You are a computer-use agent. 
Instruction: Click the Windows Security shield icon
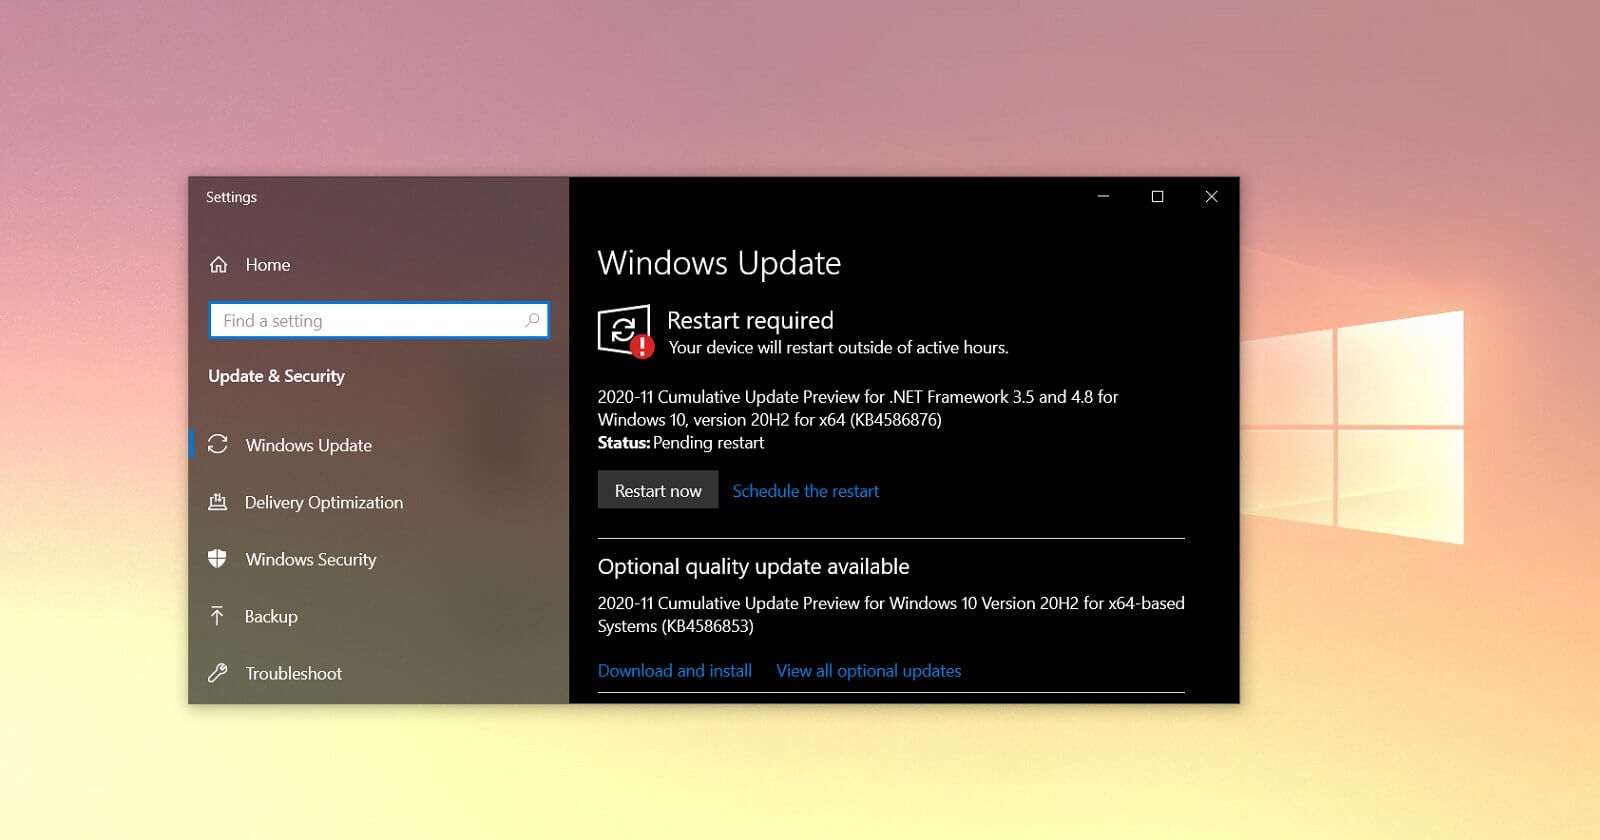(x=217, y=558)
